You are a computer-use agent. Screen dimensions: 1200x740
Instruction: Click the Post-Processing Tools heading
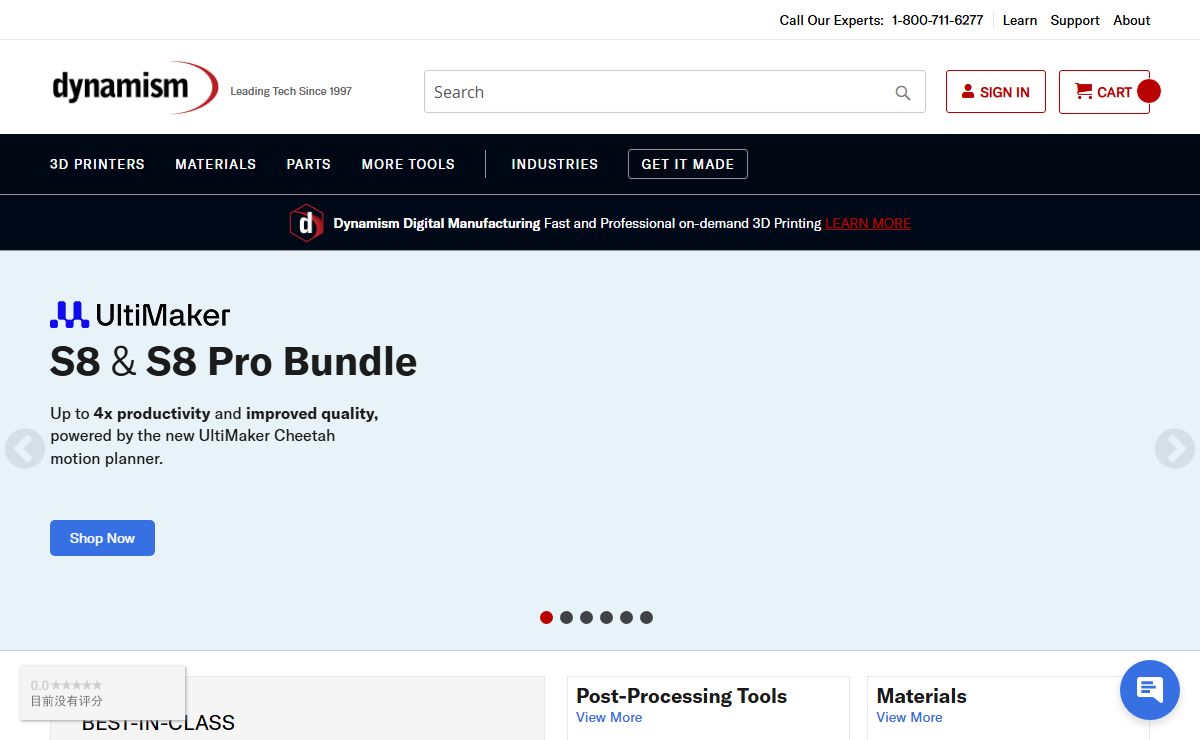click(x=682, y=696)
